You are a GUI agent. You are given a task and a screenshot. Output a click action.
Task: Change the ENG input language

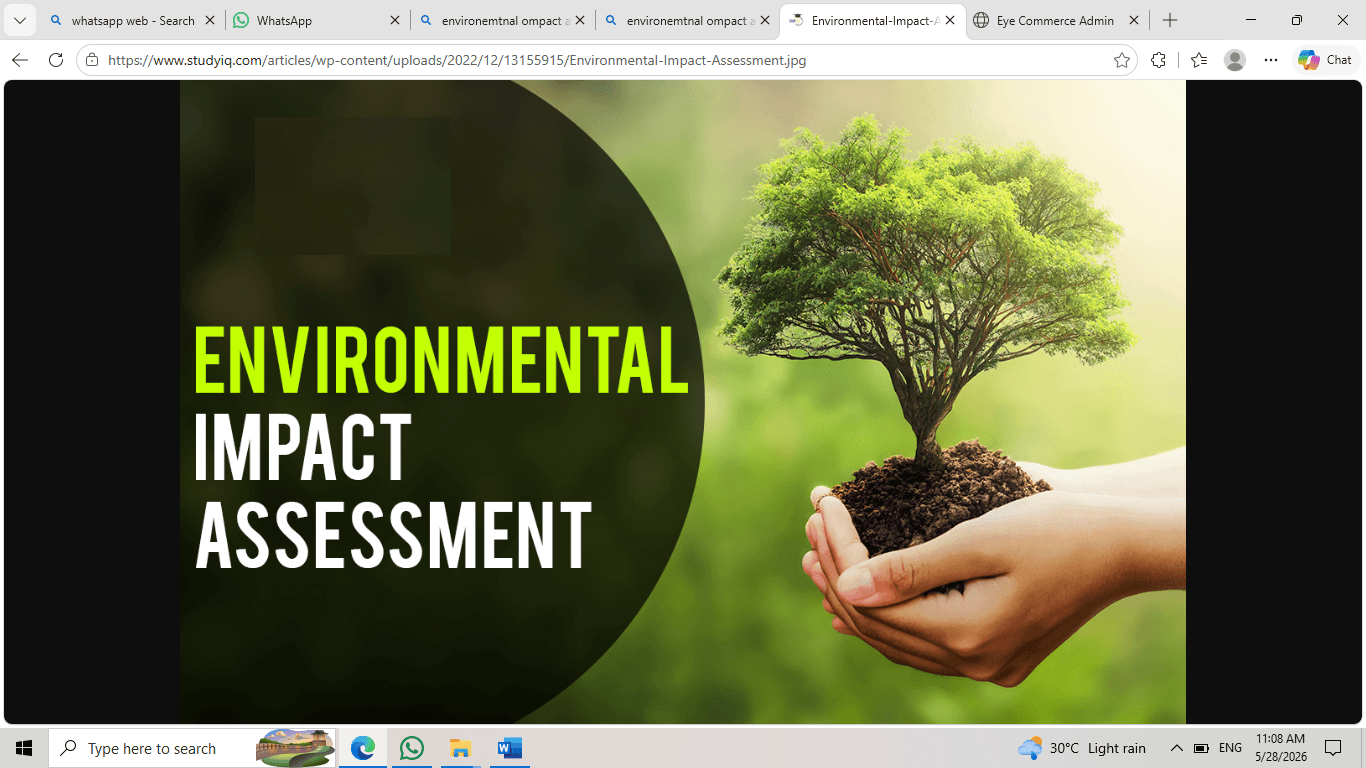1231,748
